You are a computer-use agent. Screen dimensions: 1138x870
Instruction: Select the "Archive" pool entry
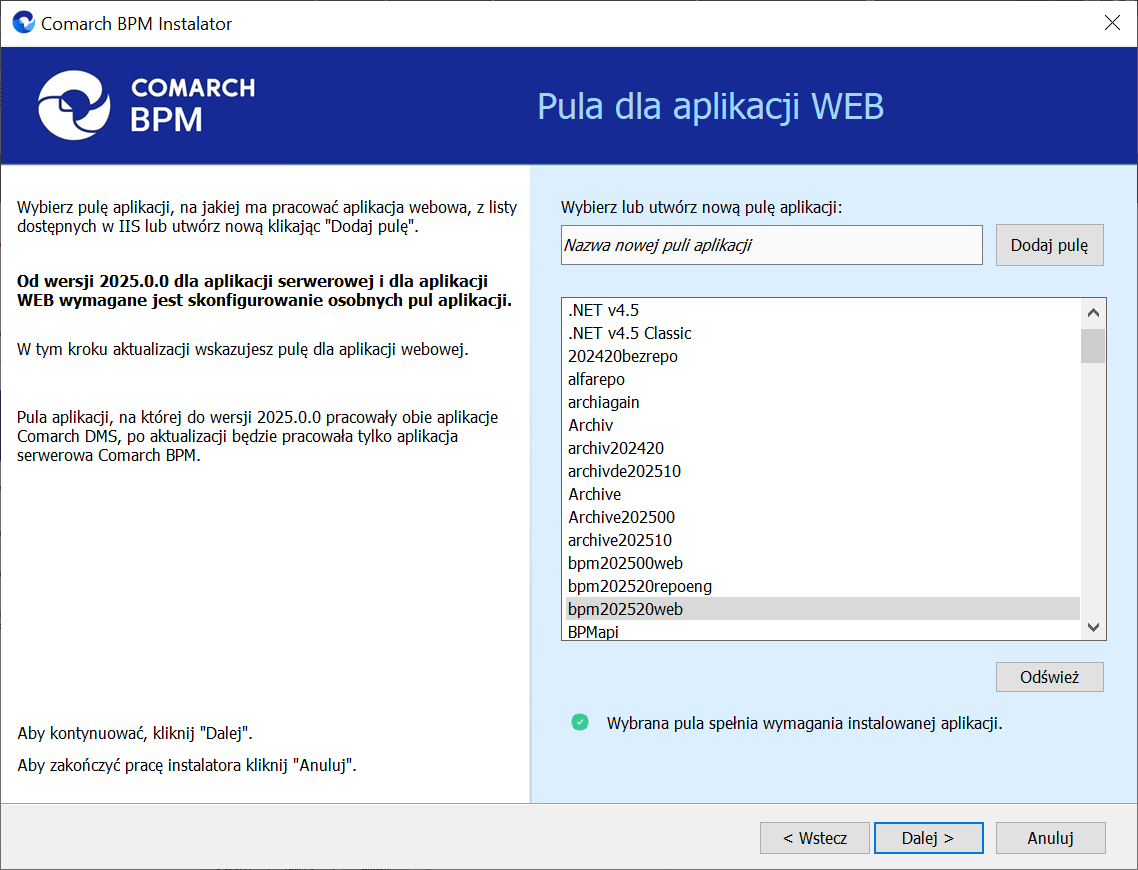822,494
